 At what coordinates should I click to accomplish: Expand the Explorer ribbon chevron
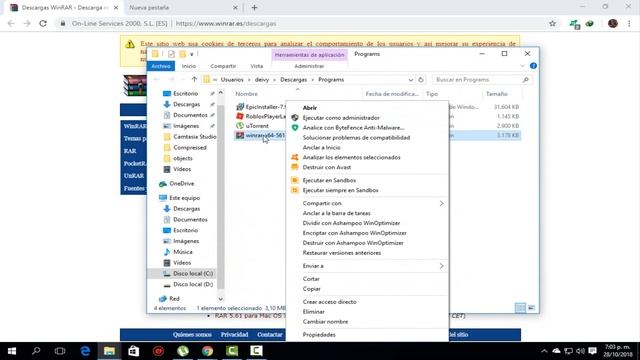point(522,66)
